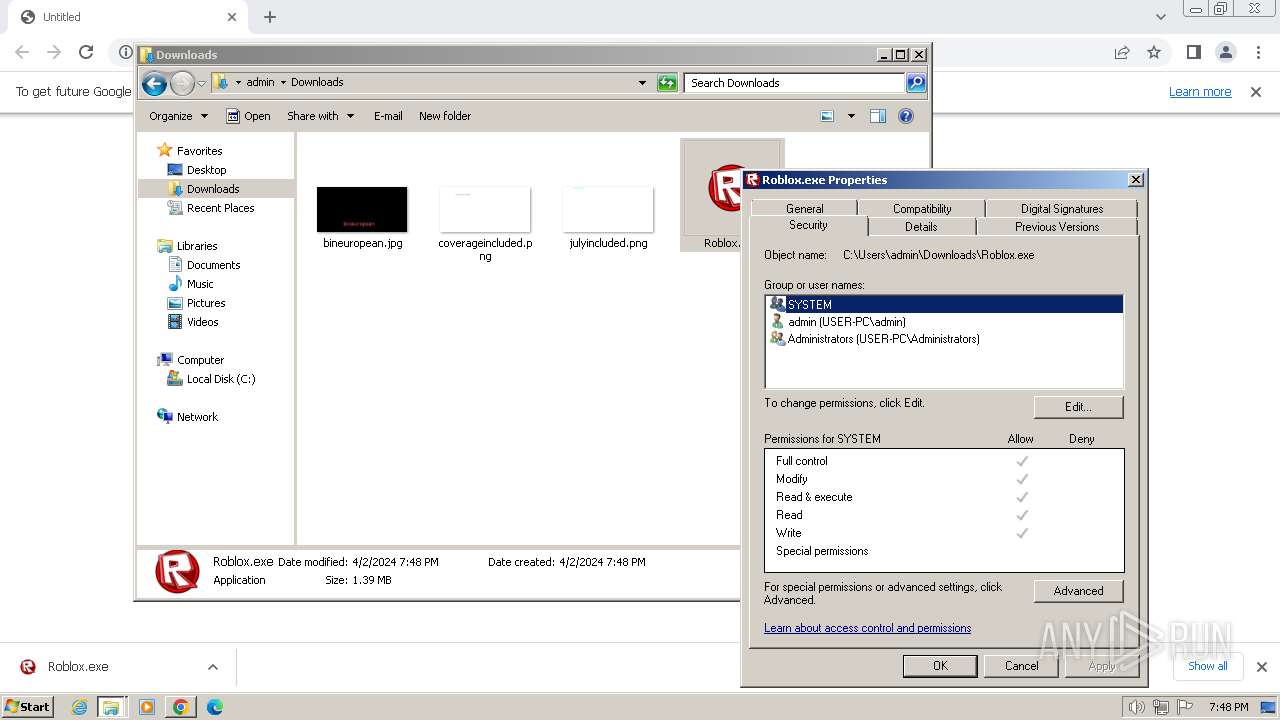Expand the address bar history dropdown
Image resolution: width=1280 pixels, height=720 pixels.
[642, 83]
